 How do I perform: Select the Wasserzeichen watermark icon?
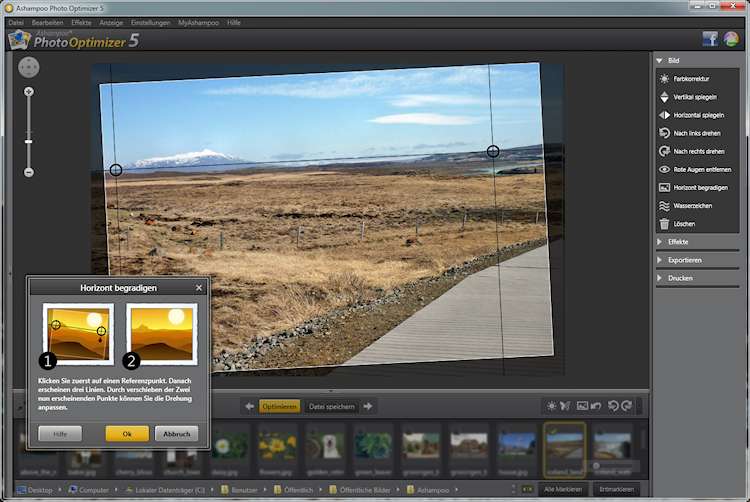(x=665, y=206)
